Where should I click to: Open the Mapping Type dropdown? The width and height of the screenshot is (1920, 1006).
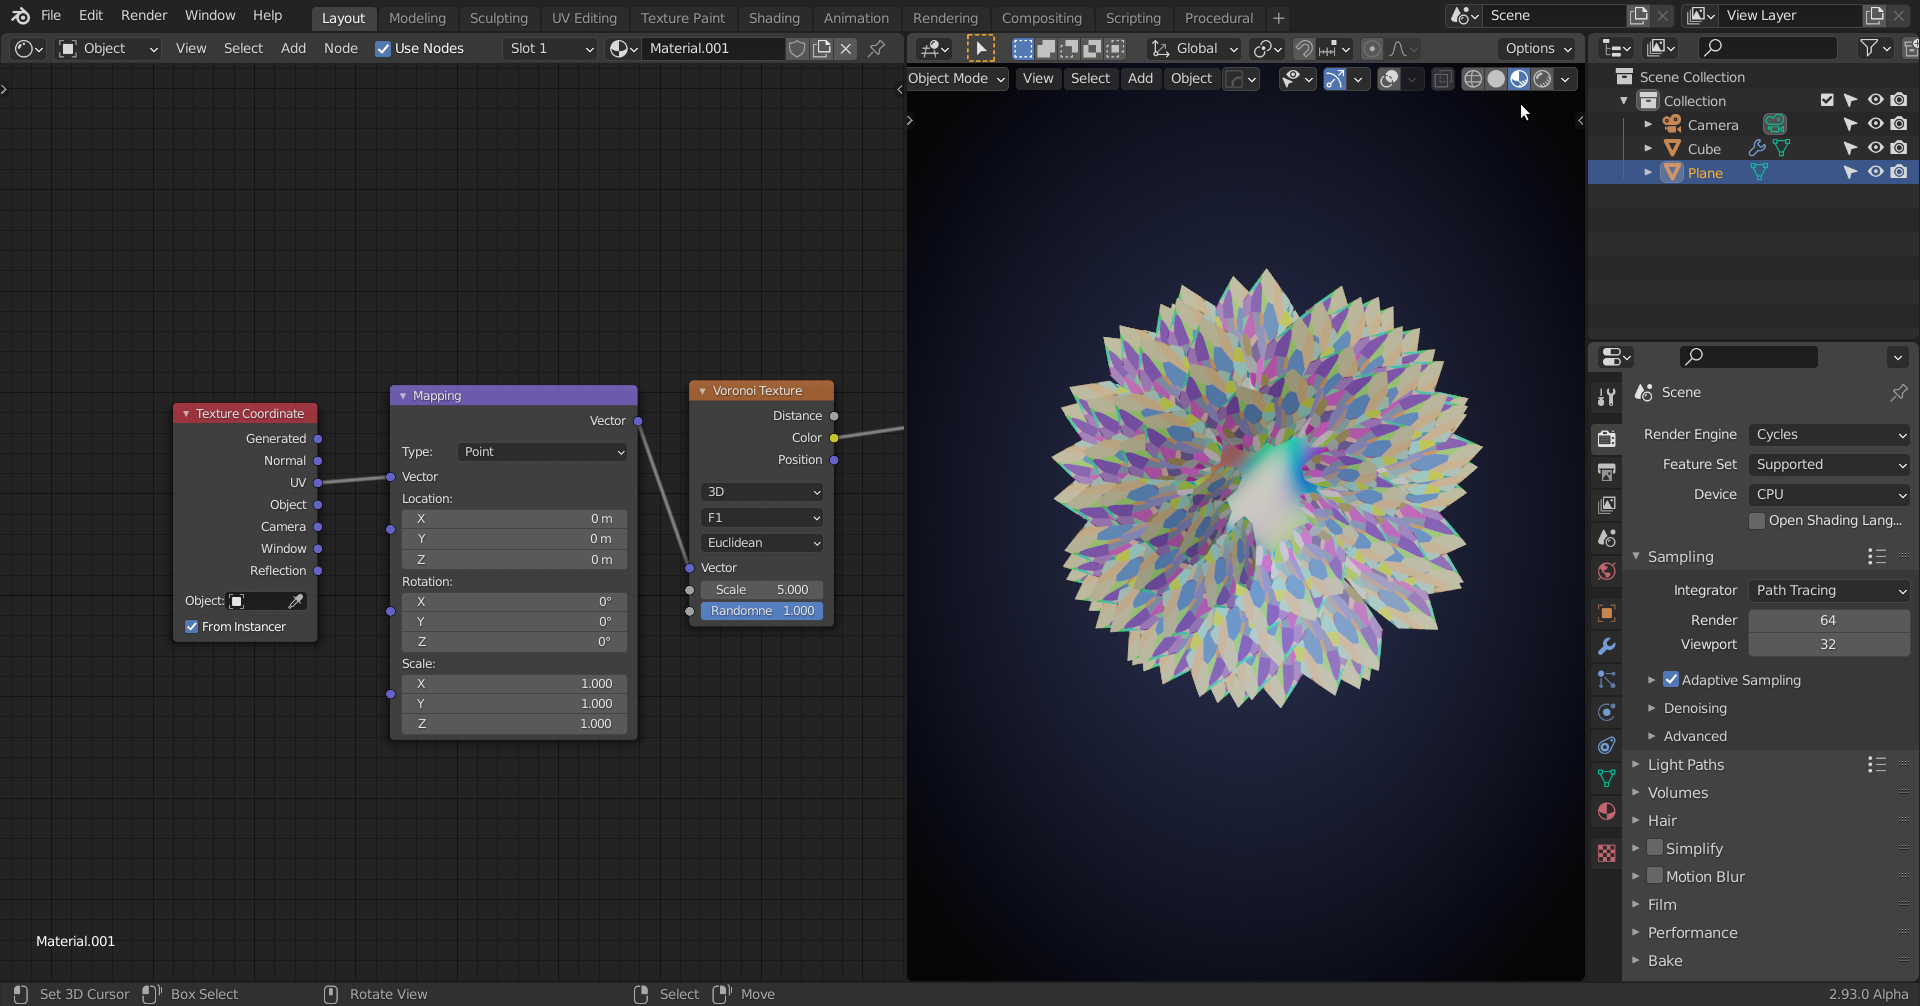pos(543,452)
